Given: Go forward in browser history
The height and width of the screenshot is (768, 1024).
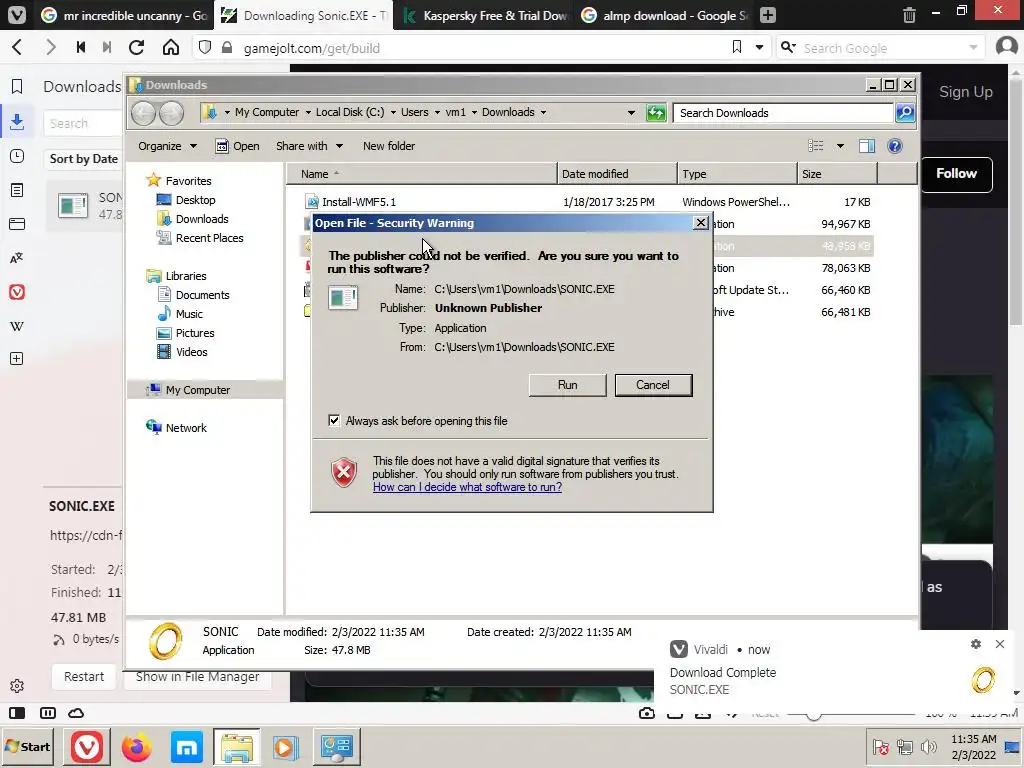Looking at the screenshot, I should click(x=50, y=47).
